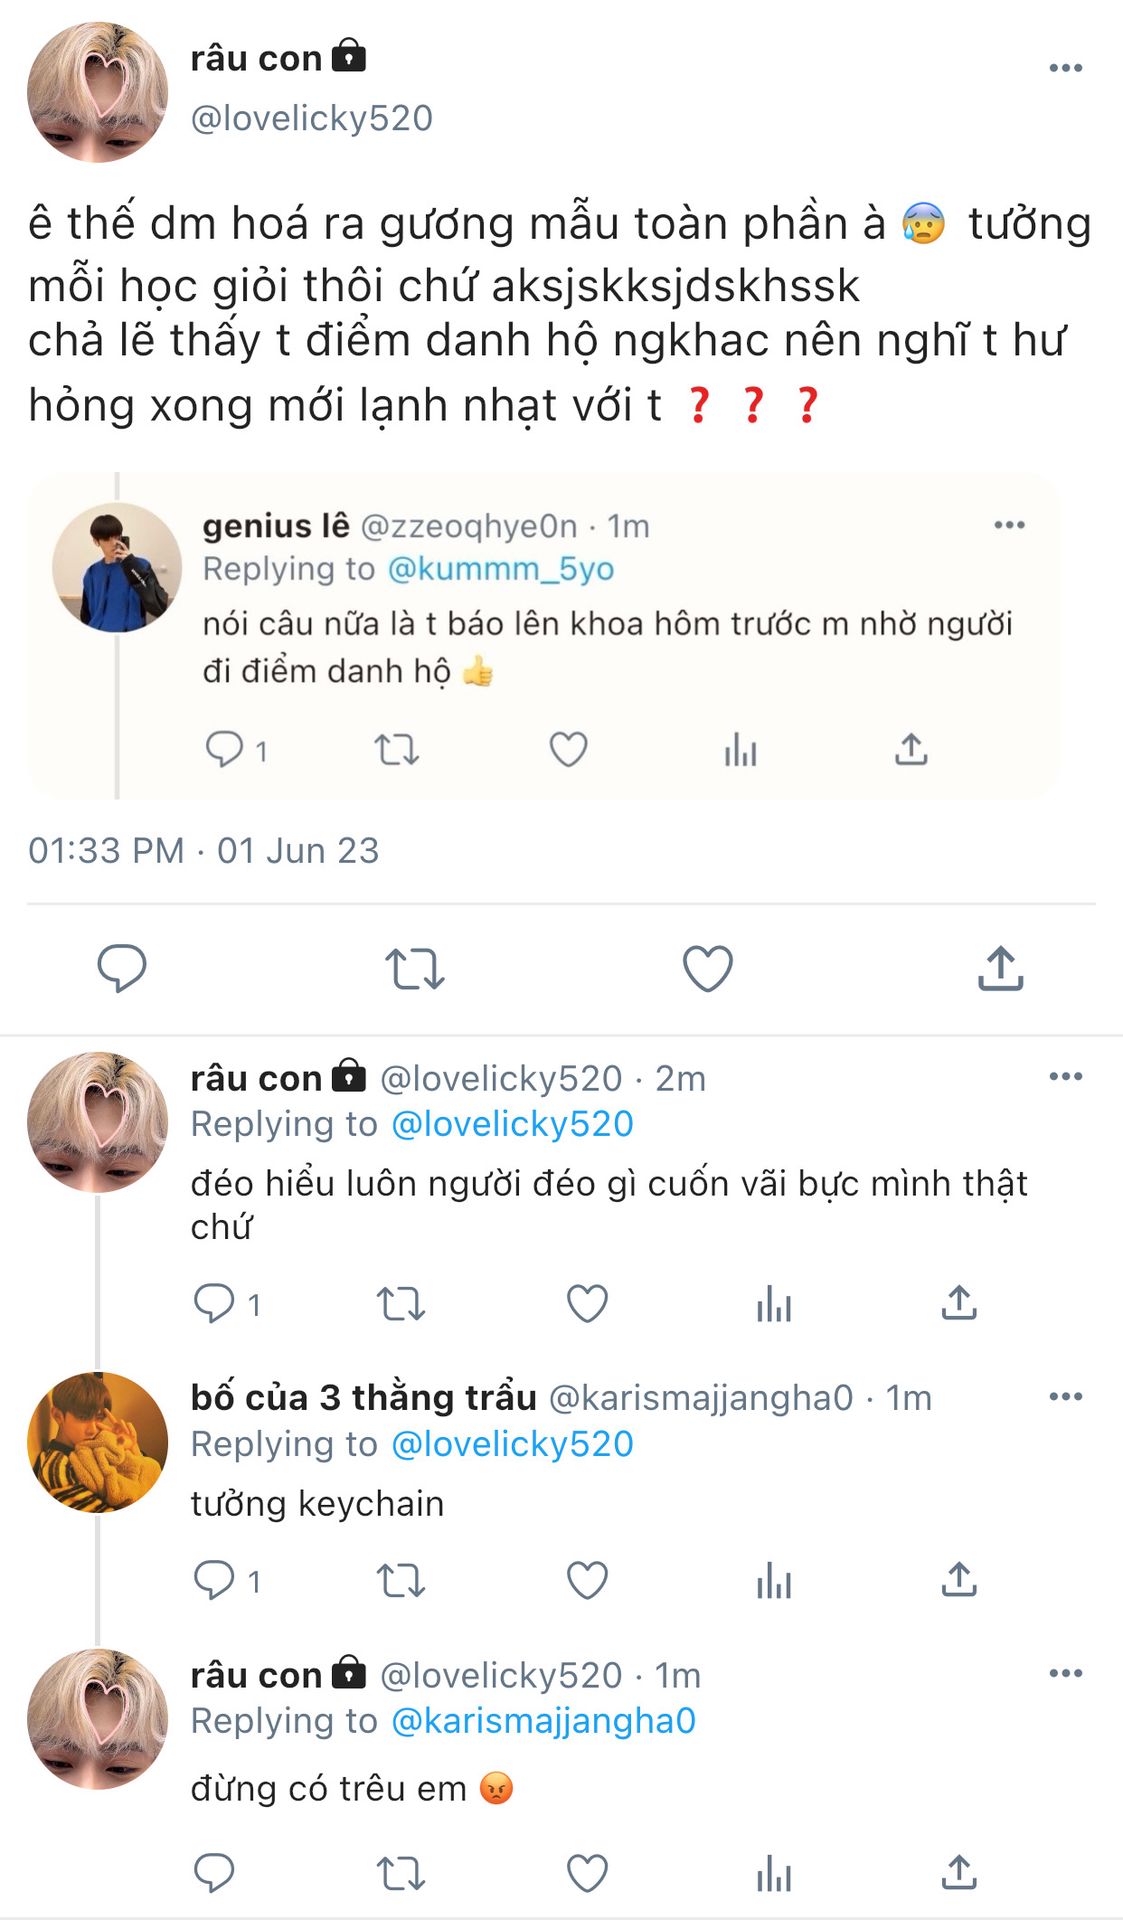Image resolution: width=1123 pixels, height=1920 pixels.
Task: Open genius lê's profile avatar
Action: point(116,567)
